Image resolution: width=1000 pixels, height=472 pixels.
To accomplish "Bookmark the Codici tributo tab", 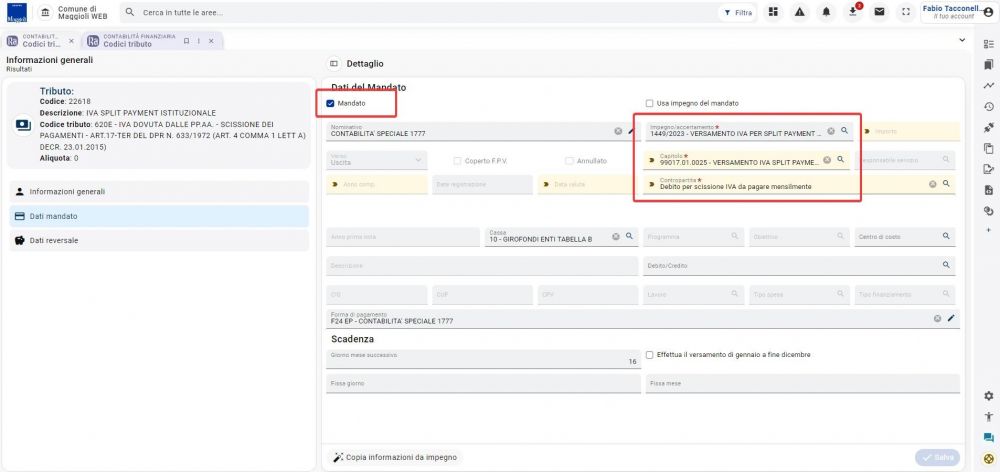I will (186, 41).
